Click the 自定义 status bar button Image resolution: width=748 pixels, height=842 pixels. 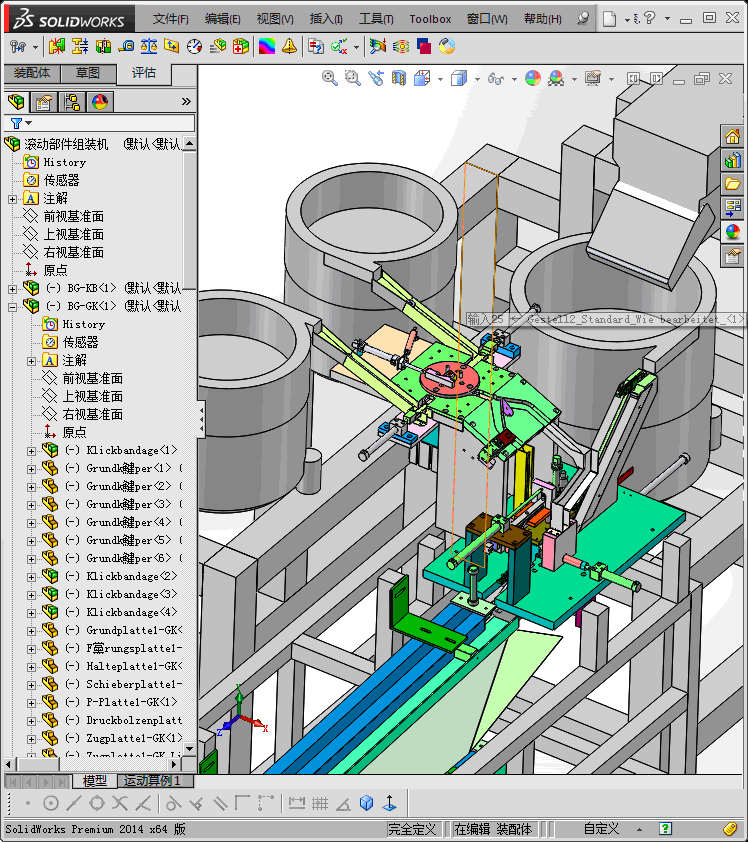602,829
